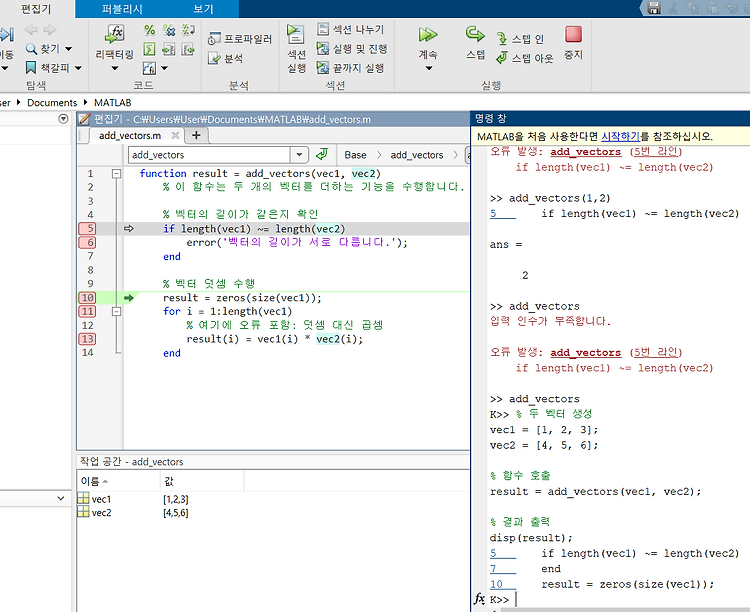Click Step Out (스텝 아웃)
Viewport: 750px width, 612px height.
[x=525, y=58]
